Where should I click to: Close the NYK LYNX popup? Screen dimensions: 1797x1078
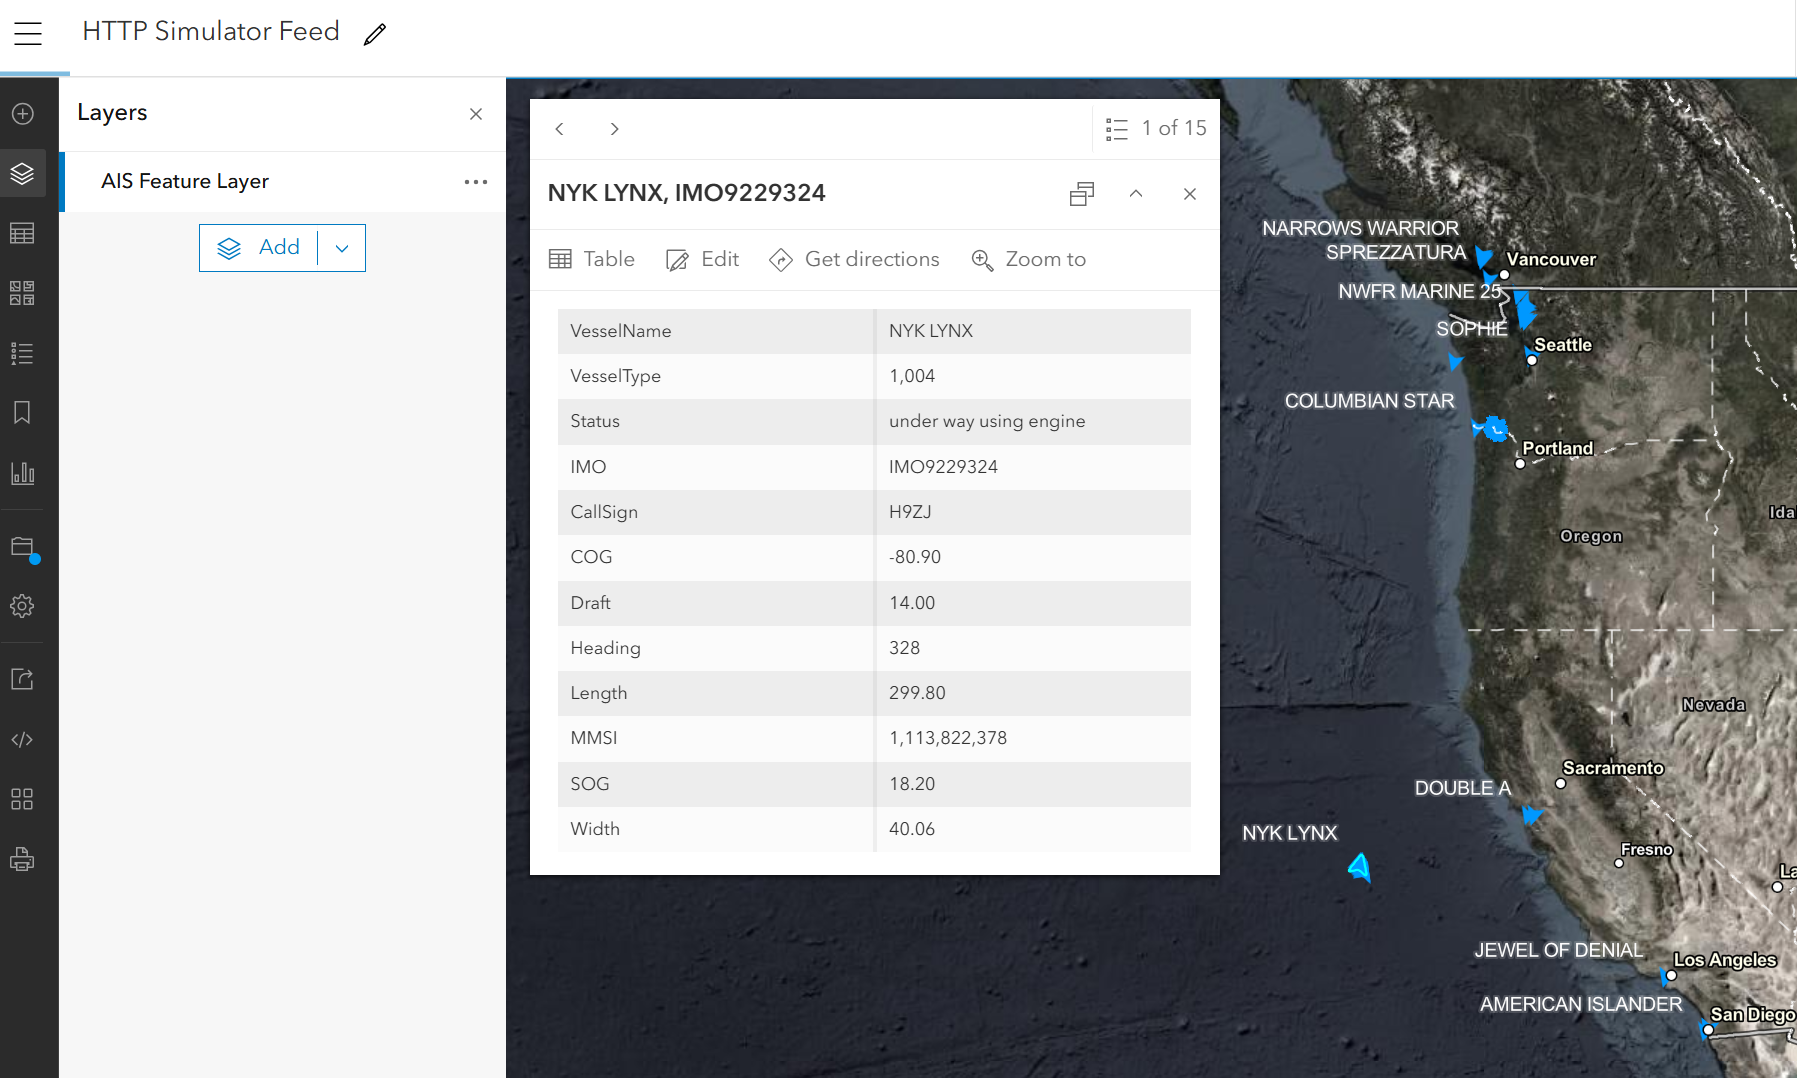point(1190,194)
